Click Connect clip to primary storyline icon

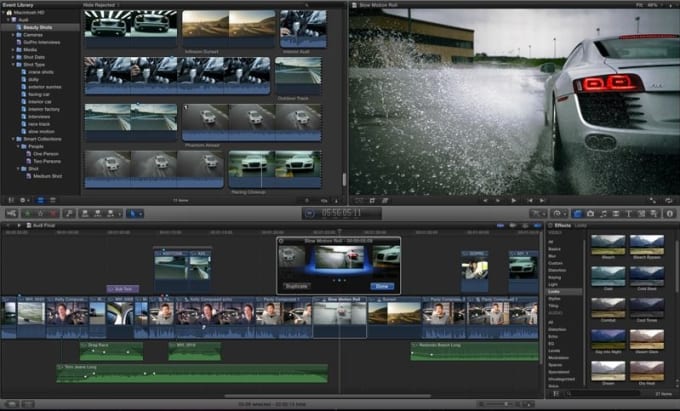[x=85, y=213]
